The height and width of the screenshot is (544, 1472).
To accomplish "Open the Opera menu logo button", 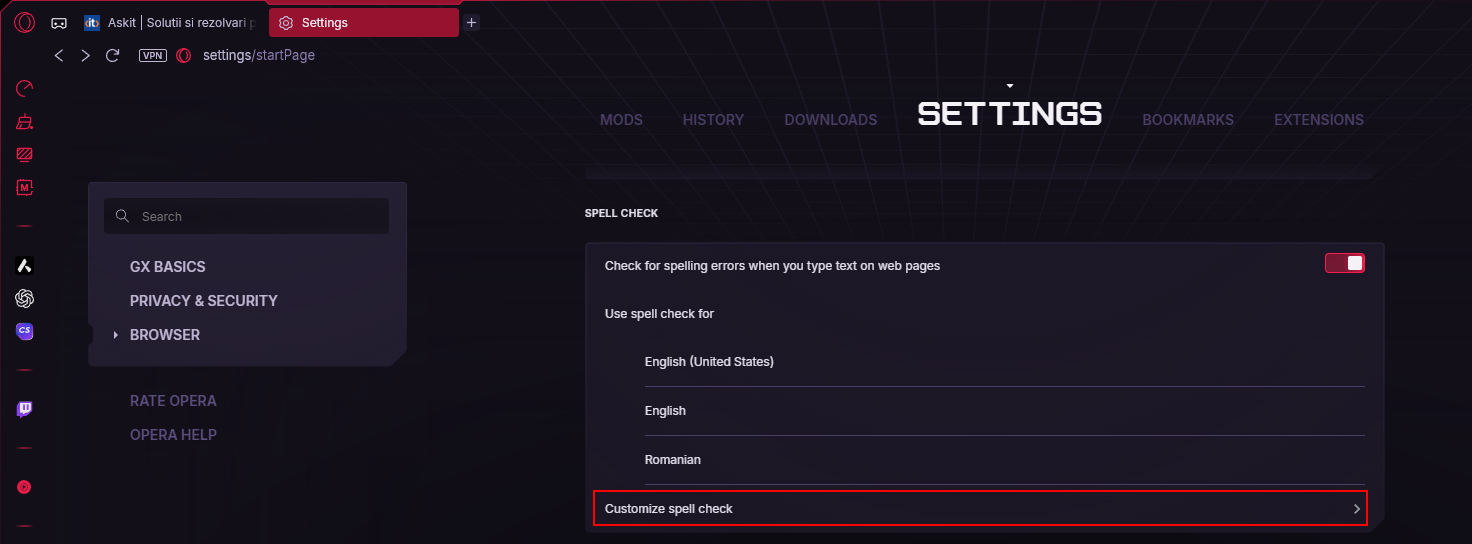I will point(25,23).
